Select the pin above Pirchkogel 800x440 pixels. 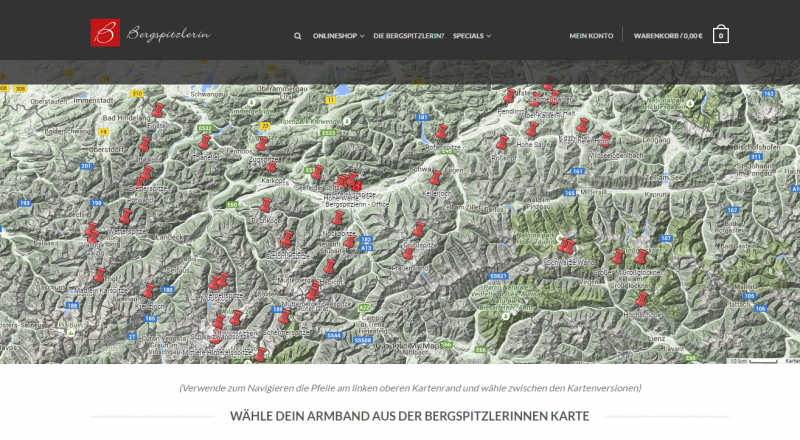coord(266,205)
